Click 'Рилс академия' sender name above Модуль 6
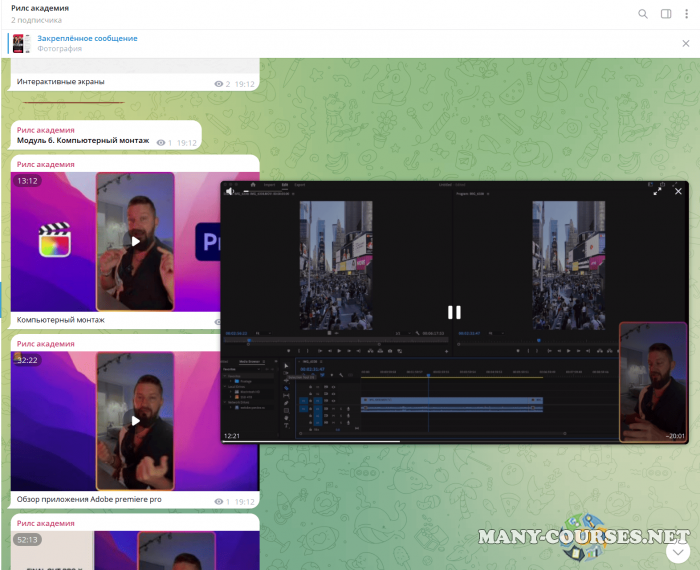Image resolution: width=700 pixels, height=570 pixels. click(45, 130)
